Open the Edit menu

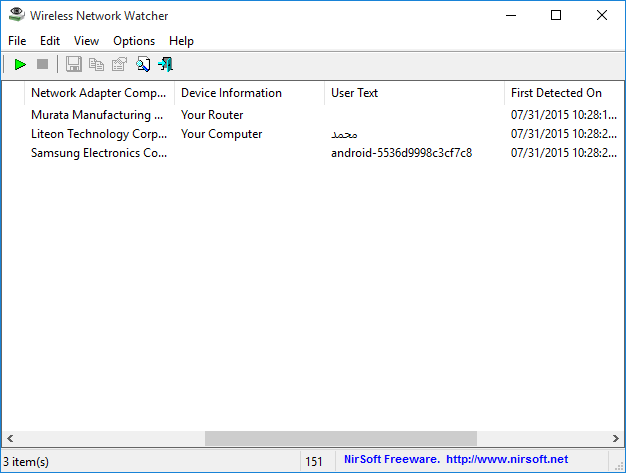click(50, 41)
